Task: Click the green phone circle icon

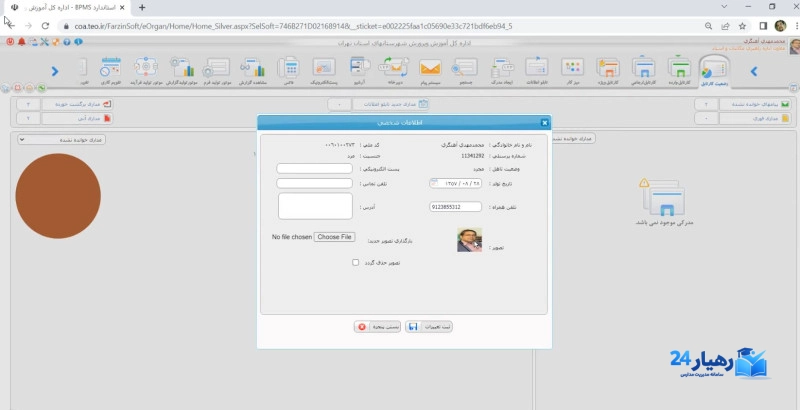Action: (41, 88)
